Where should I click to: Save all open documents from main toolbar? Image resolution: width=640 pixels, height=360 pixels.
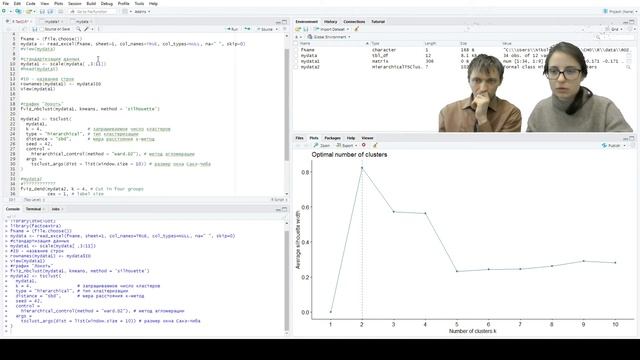[x=50, y=11]
